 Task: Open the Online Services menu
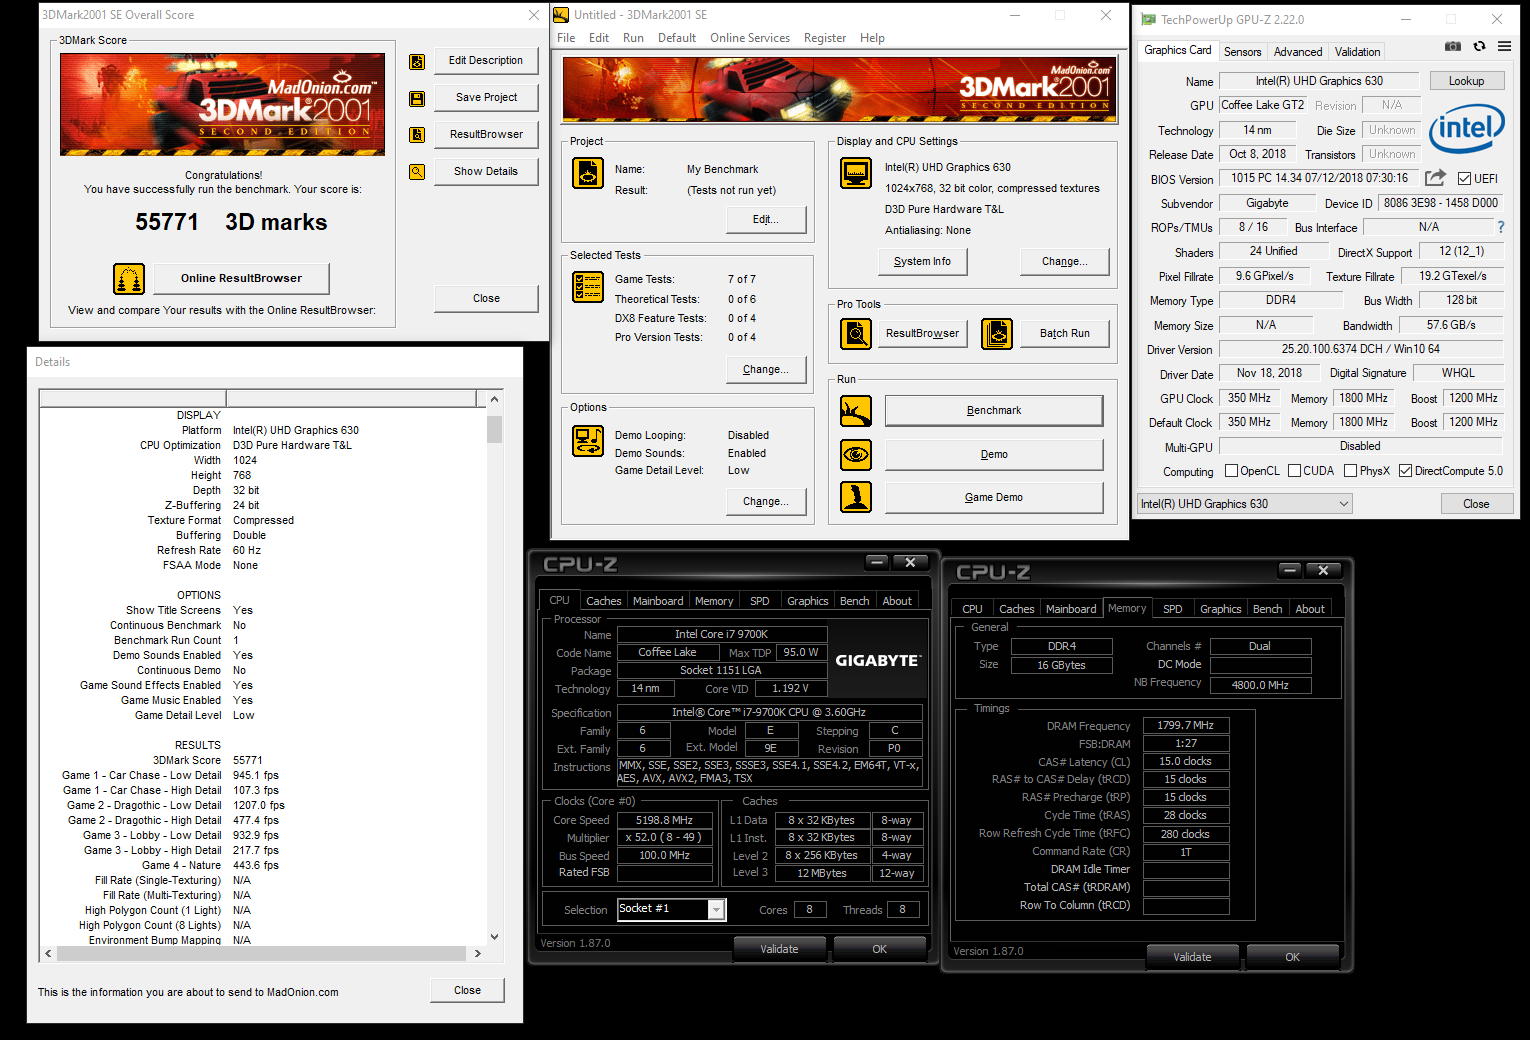pos(750,38)
